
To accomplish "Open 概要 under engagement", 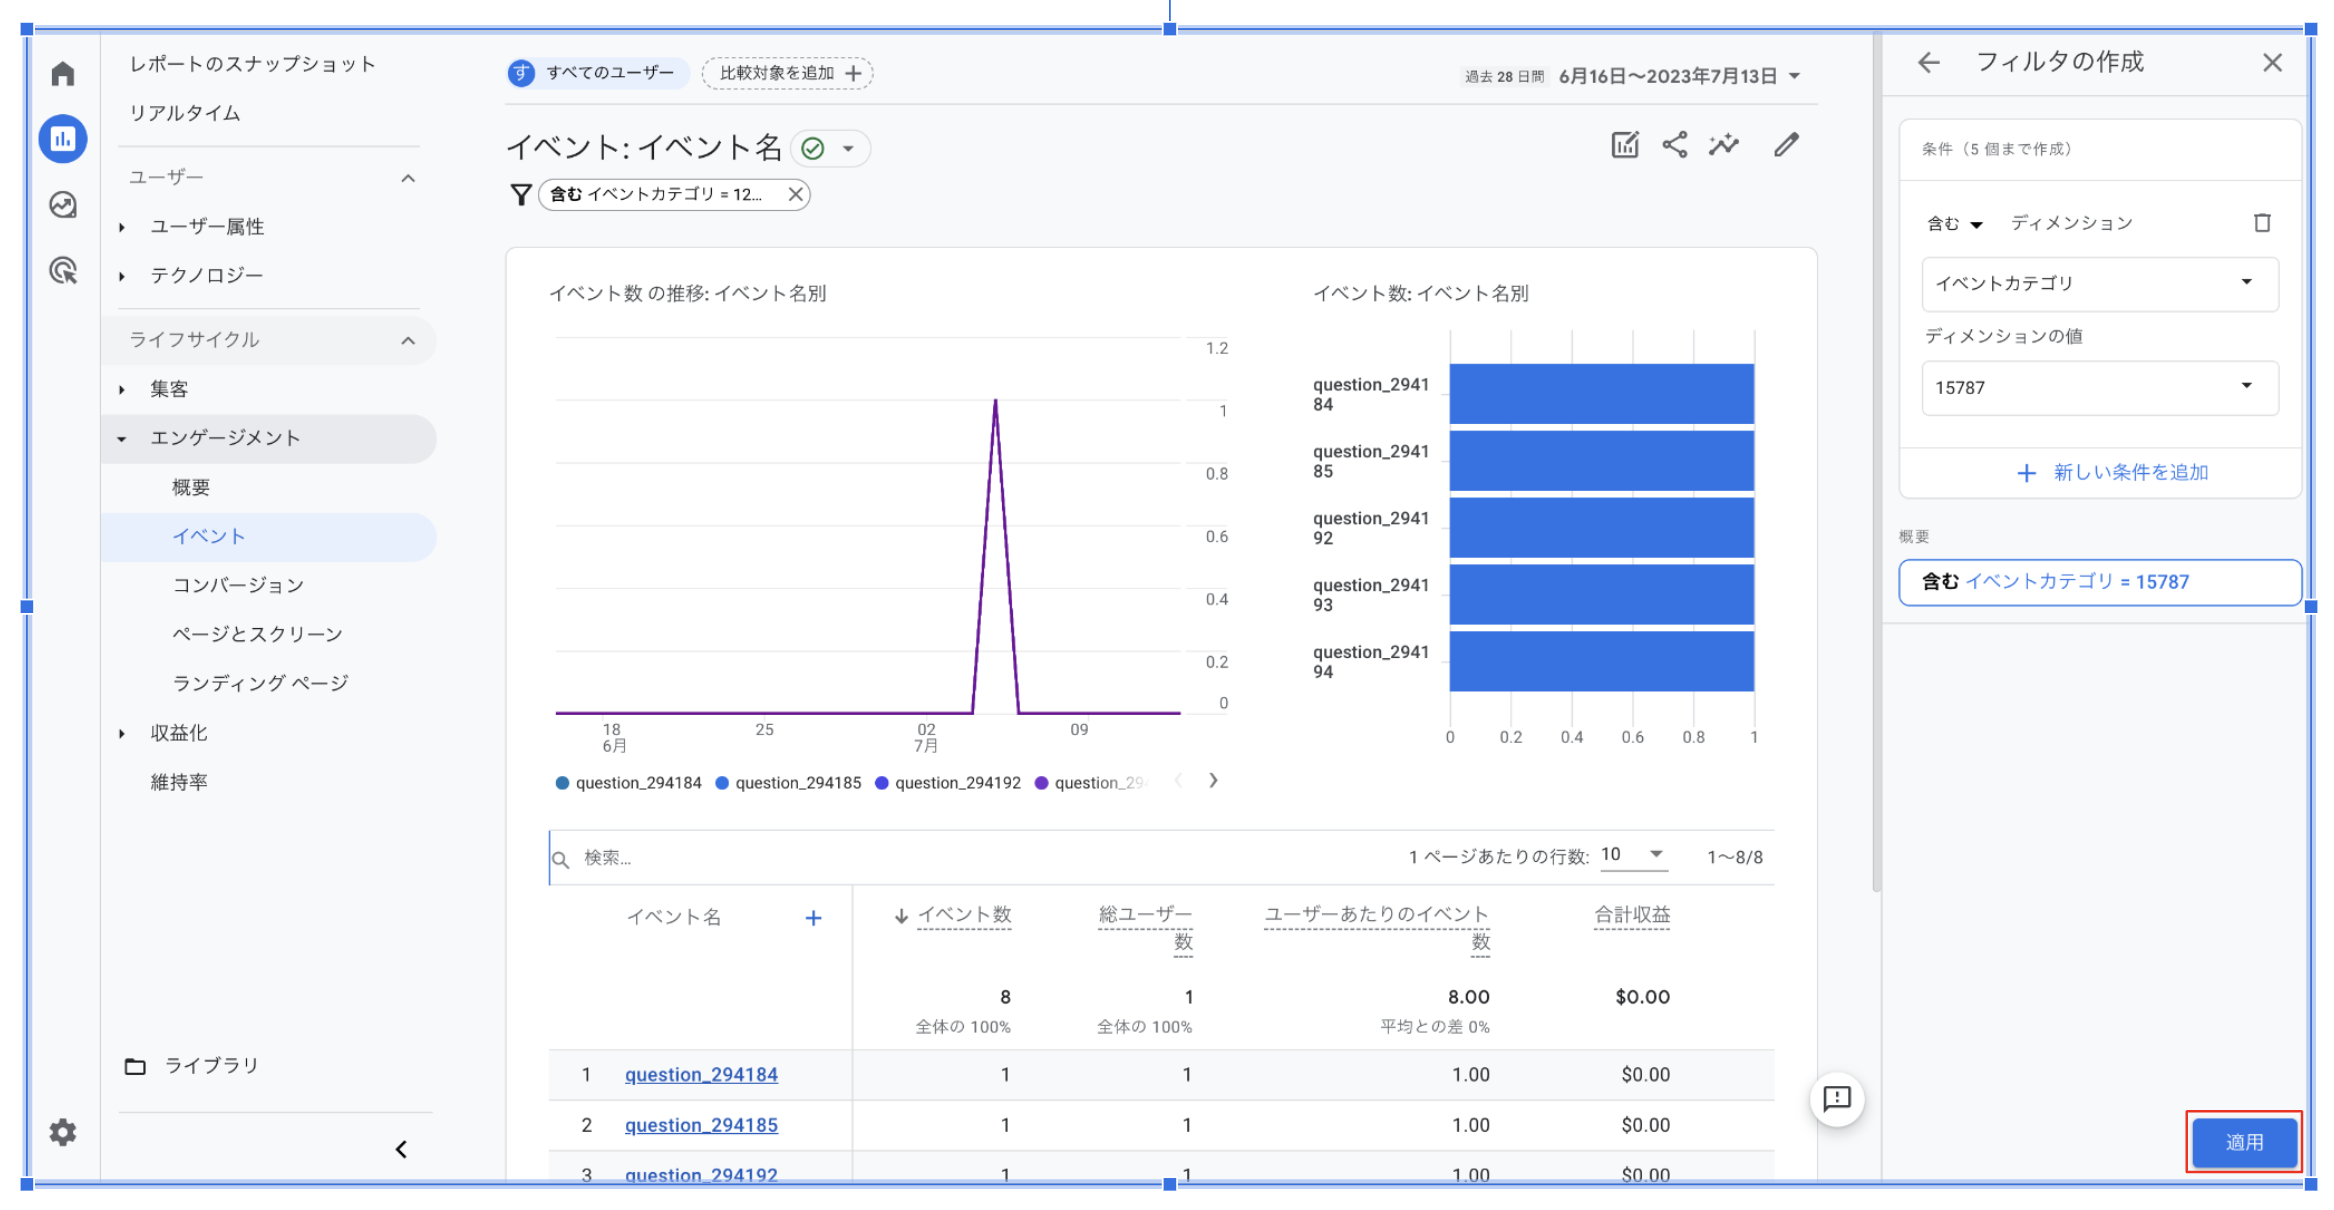I will [x=191, y=487].
